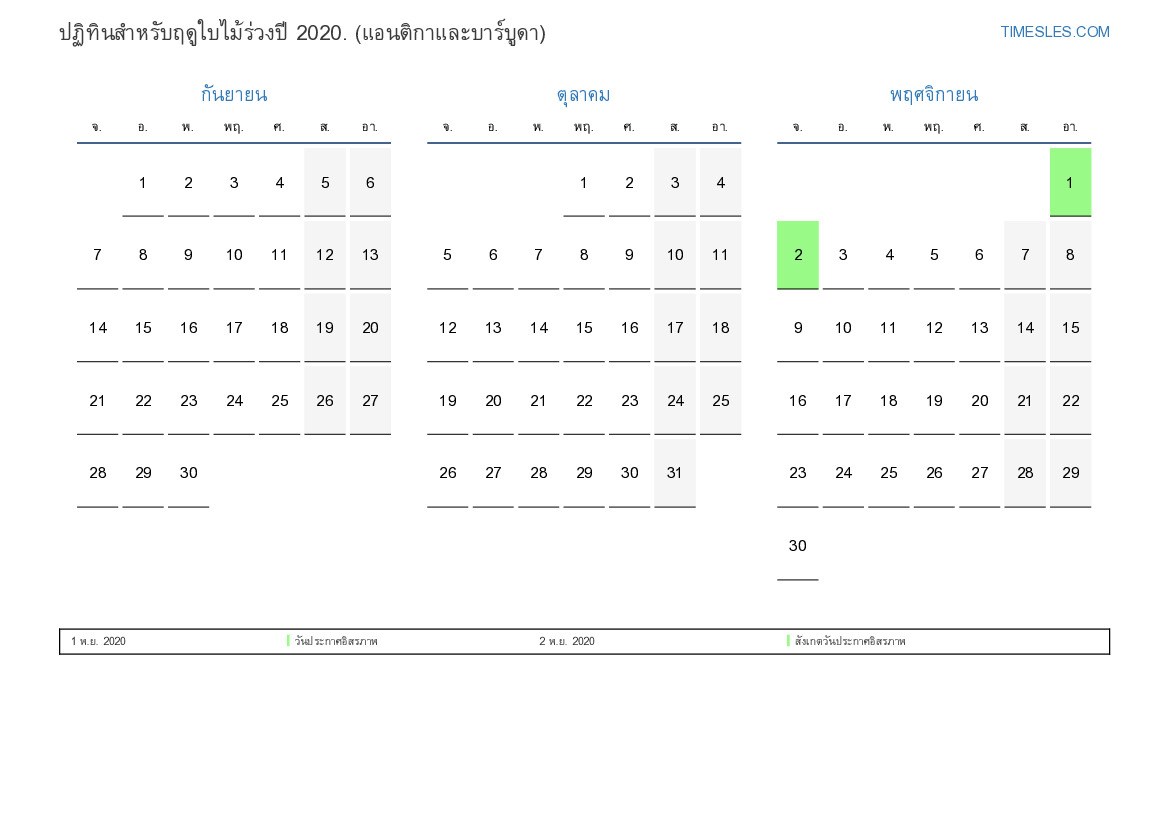This screenshot has height=827, width=1169.
Task: Click October 31 in the calendar
Action: 675,473
